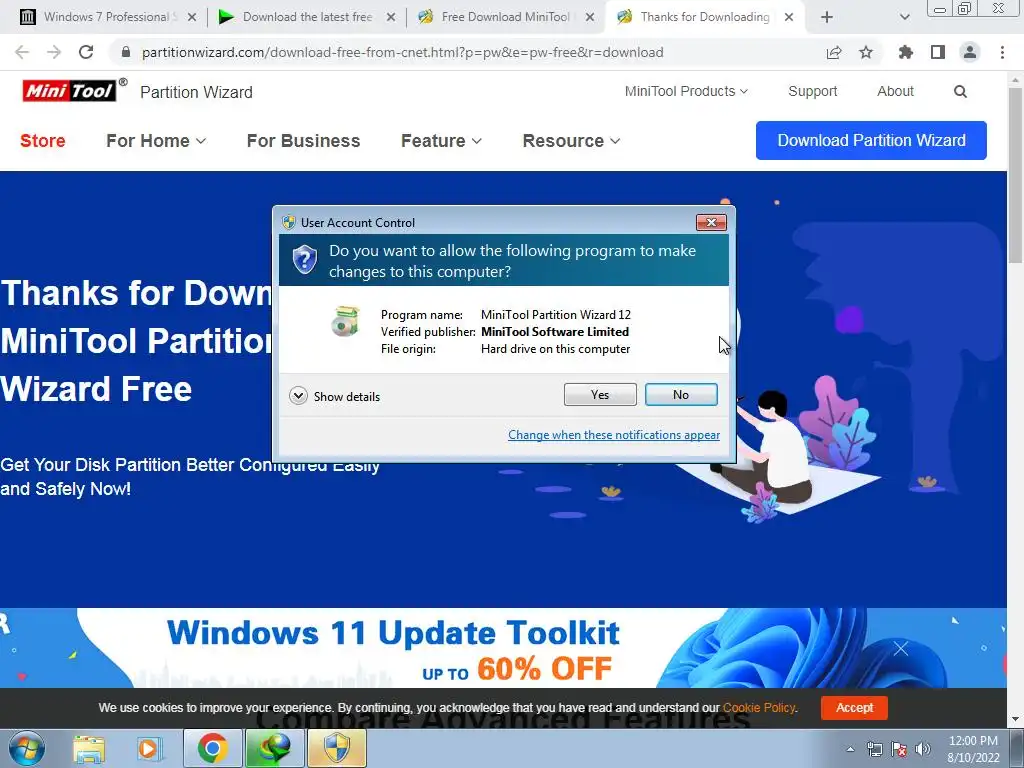Viewport: 1024px width, 768px height.
Task: Click the Chrome taskbar icon
Action: tap(212, 748)
